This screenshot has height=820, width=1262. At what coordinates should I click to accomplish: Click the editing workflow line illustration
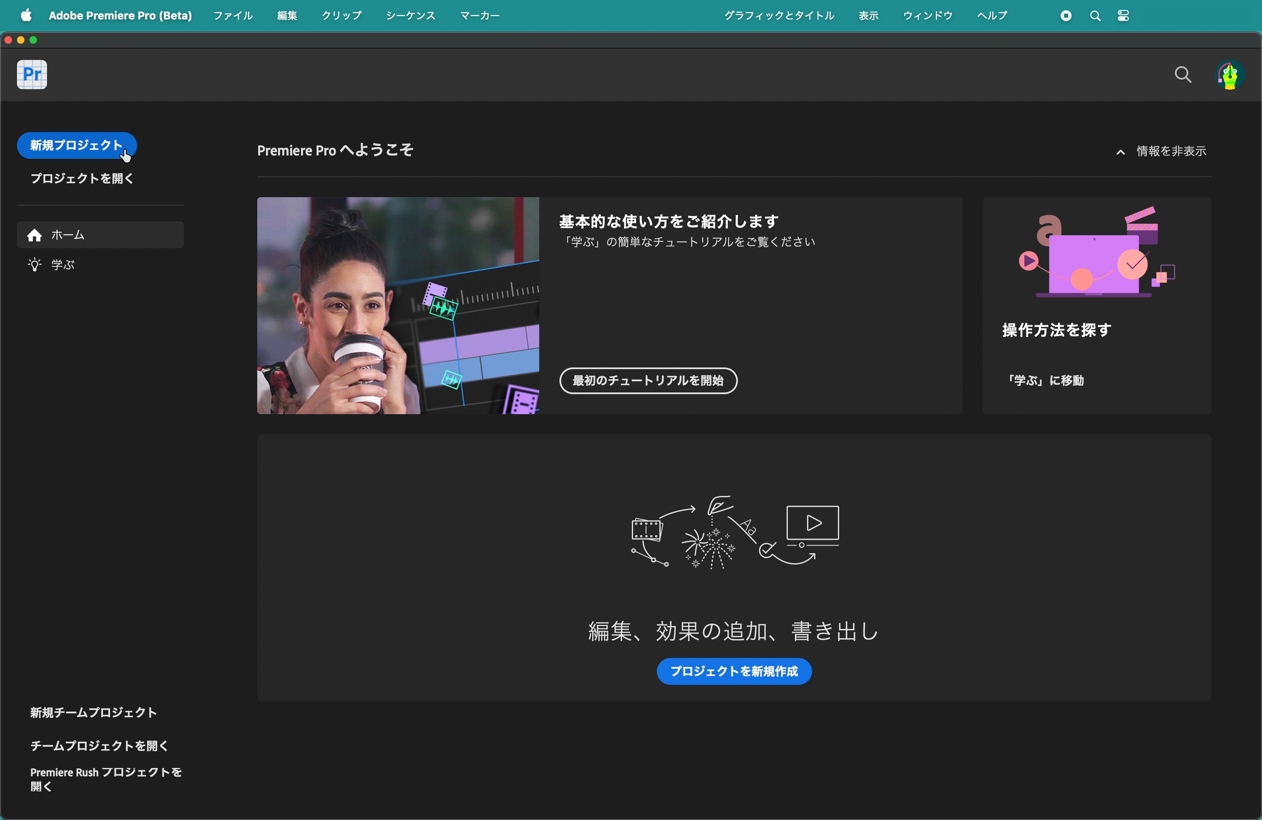click(734, 533)
